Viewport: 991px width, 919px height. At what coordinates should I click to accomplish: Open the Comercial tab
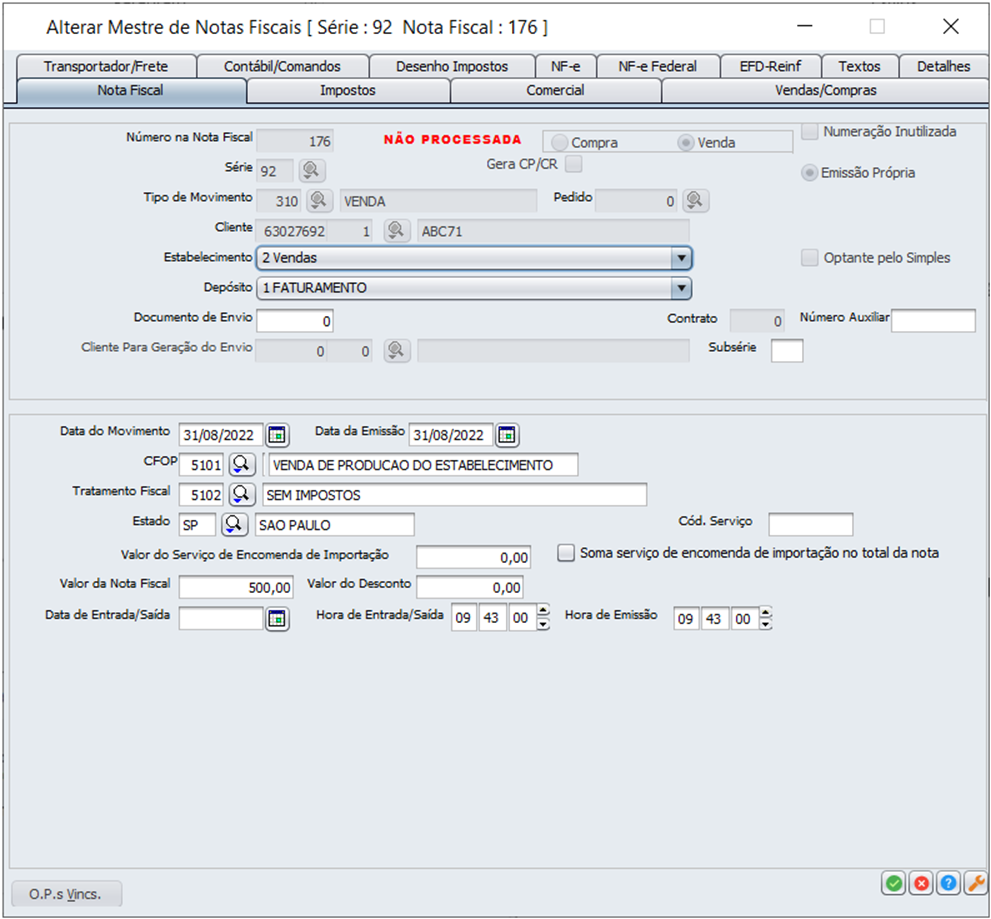(556, 90)
